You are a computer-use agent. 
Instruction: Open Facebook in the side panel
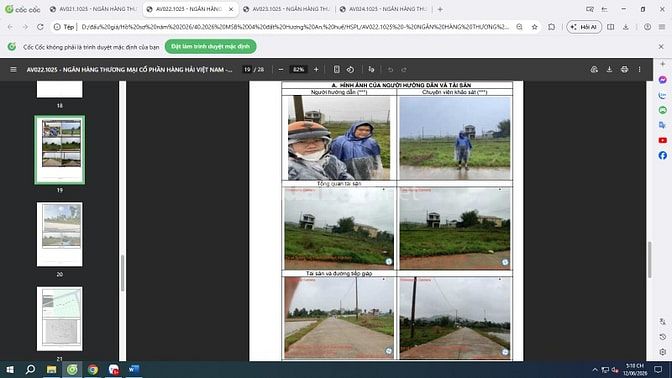tap(663, 155)
